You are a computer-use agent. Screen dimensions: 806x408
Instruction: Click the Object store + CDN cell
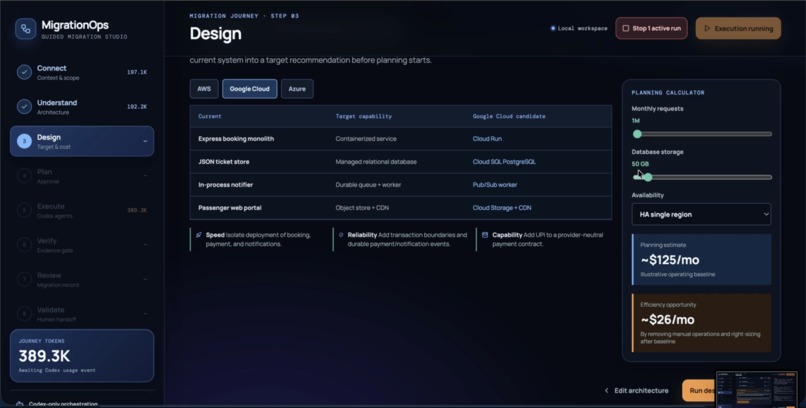[x=362, y=208]
